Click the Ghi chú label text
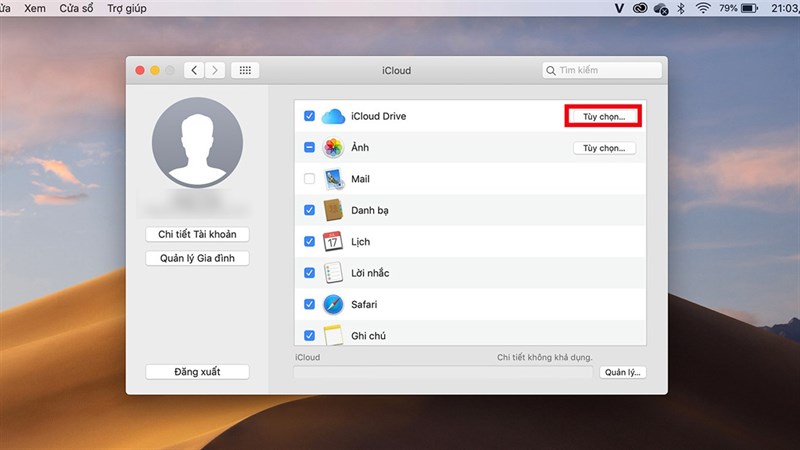Viewport: 800px width, 450px height. [368, 336]
